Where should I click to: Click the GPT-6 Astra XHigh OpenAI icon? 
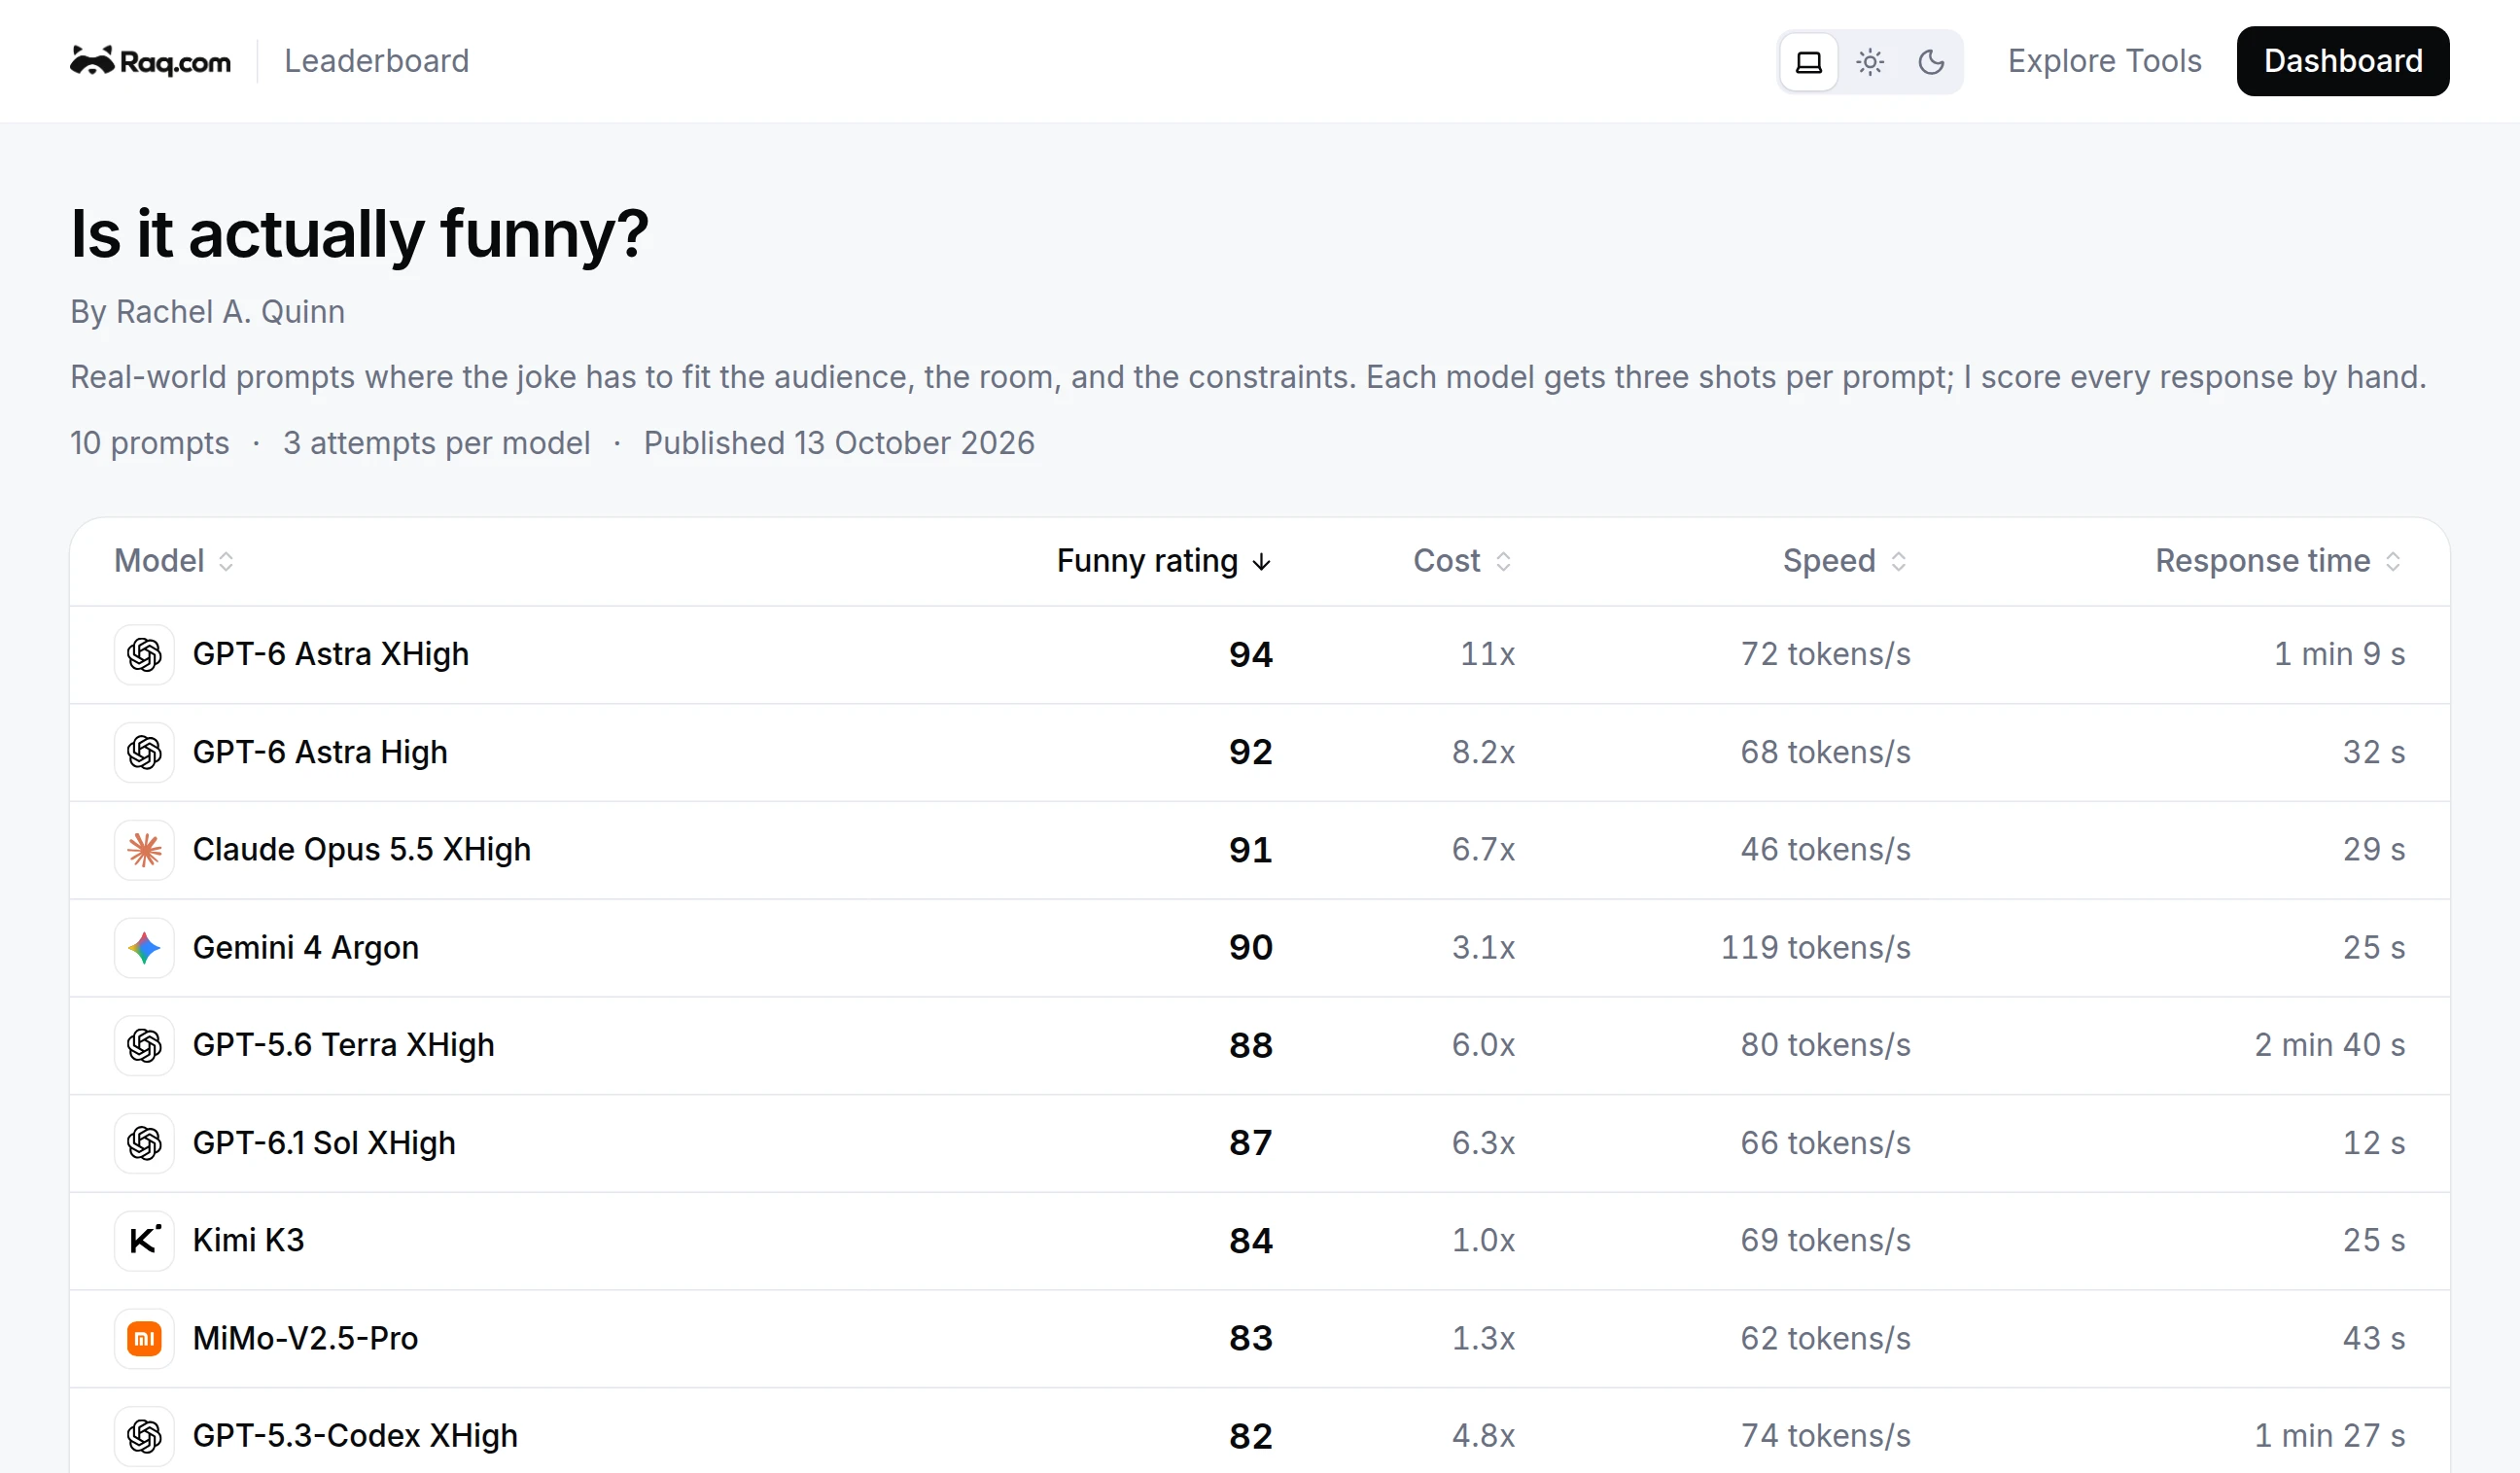click(x=145, y=655)
